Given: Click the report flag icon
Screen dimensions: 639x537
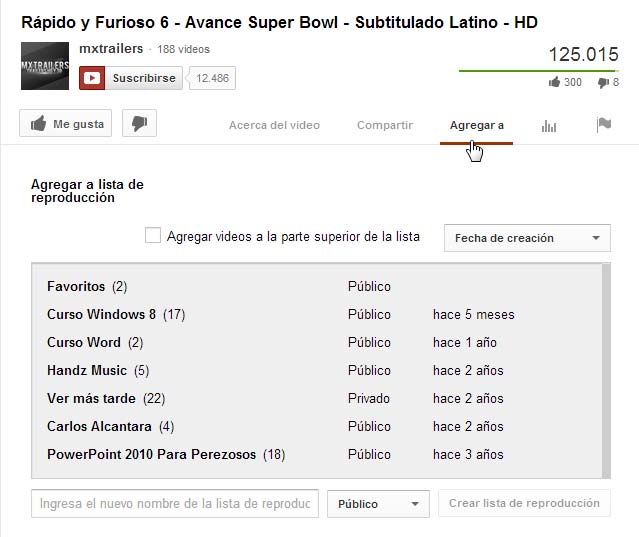Looking at the screenshot, I should coord(603,125).
